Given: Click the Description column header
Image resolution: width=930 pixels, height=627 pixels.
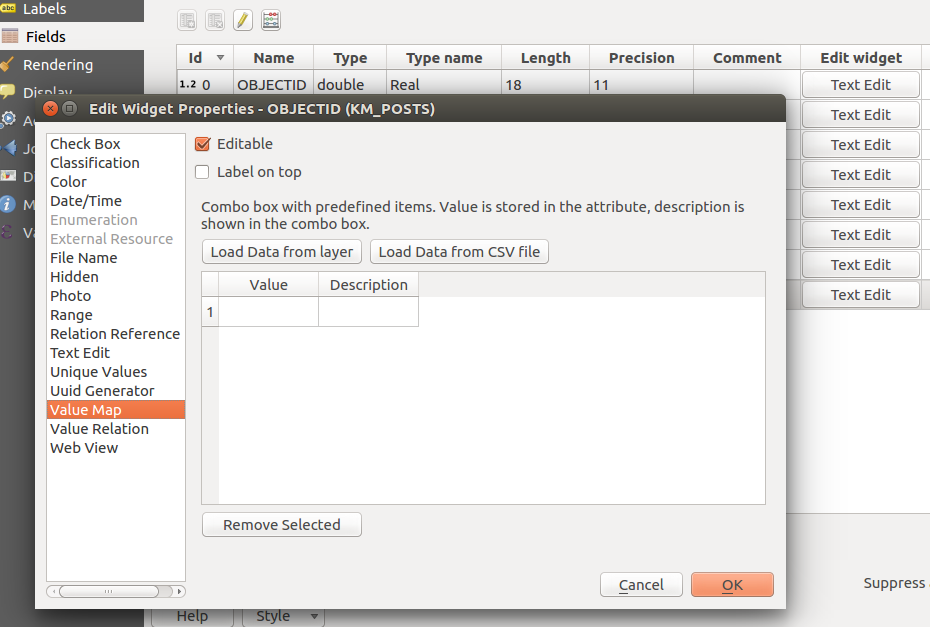Looking at the screenshot, I should 368,285.
